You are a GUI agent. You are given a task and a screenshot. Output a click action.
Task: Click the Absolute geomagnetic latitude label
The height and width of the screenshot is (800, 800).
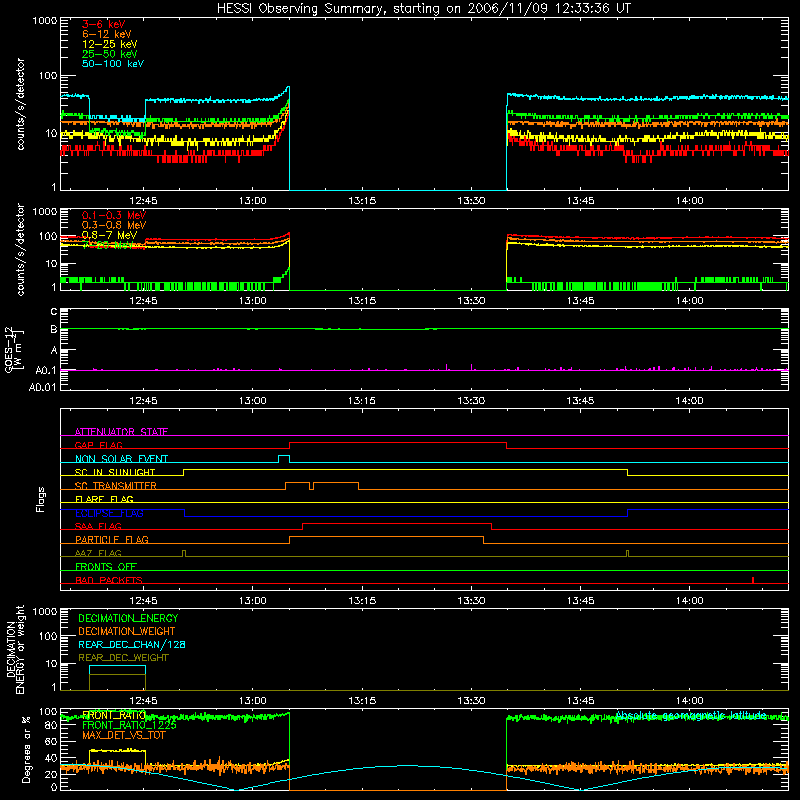pyautogui.click(x=690, y=715)
